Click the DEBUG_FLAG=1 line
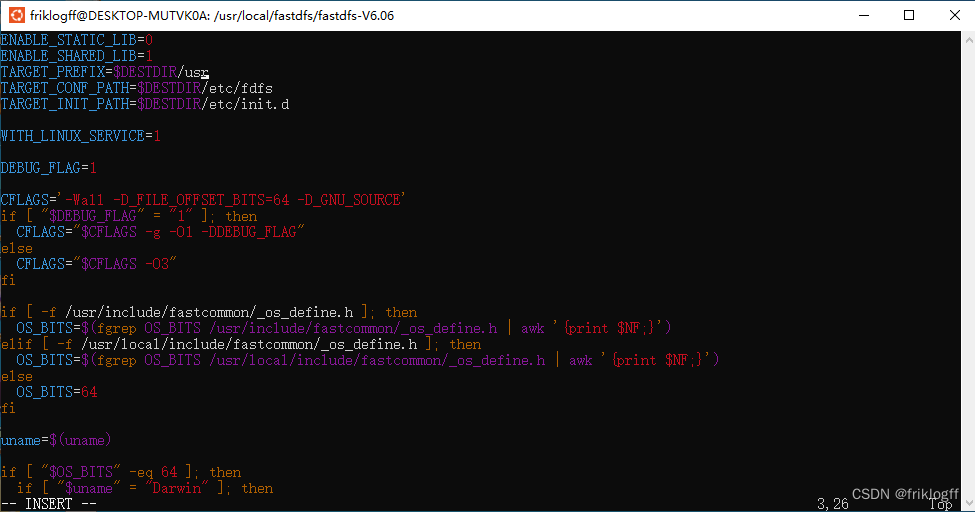This screenshot has height=512, width=975. point(49,168)
